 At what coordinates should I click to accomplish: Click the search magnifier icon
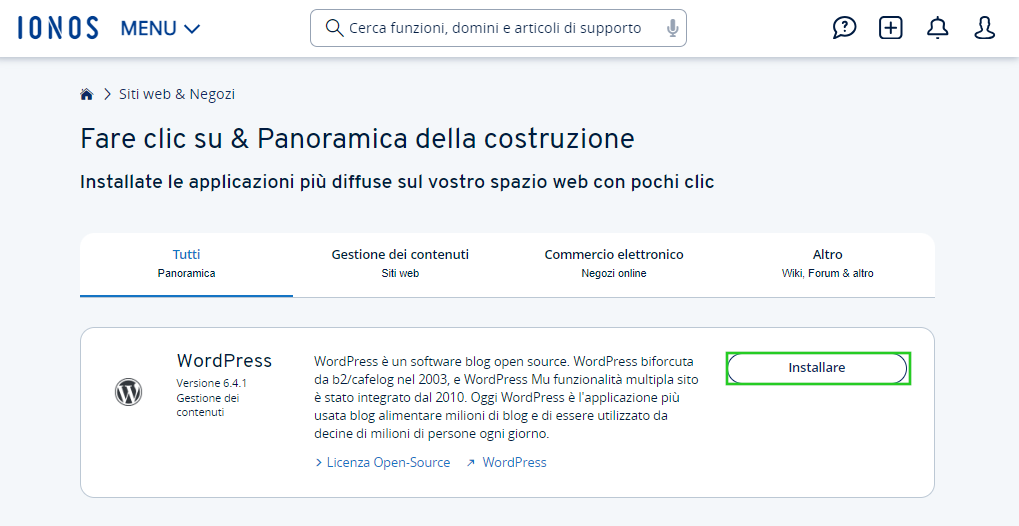(334, 28)
